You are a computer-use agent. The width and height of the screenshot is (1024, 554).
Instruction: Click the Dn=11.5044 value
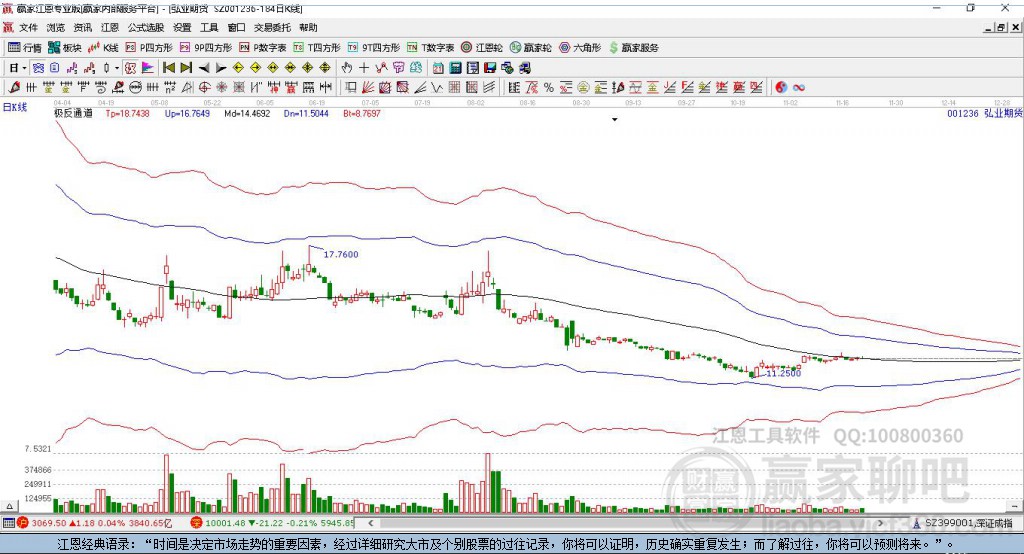click(306, 113)
